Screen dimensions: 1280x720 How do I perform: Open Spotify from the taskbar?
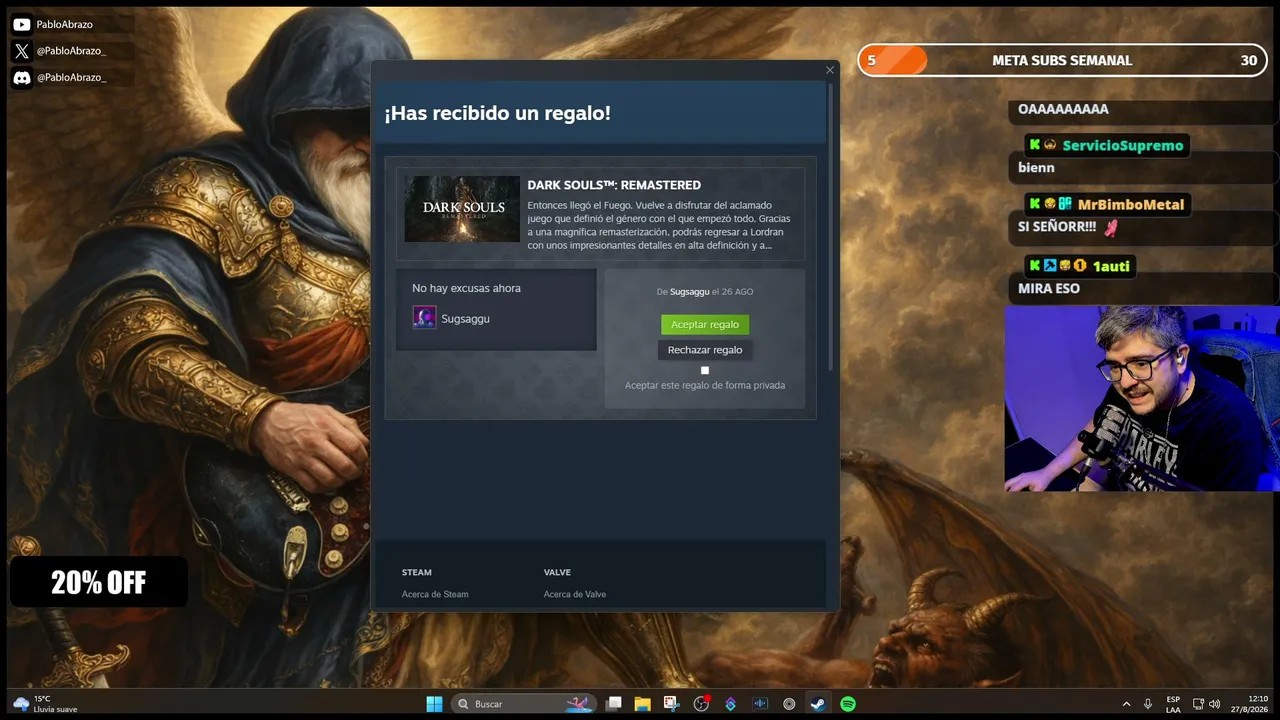847,704
